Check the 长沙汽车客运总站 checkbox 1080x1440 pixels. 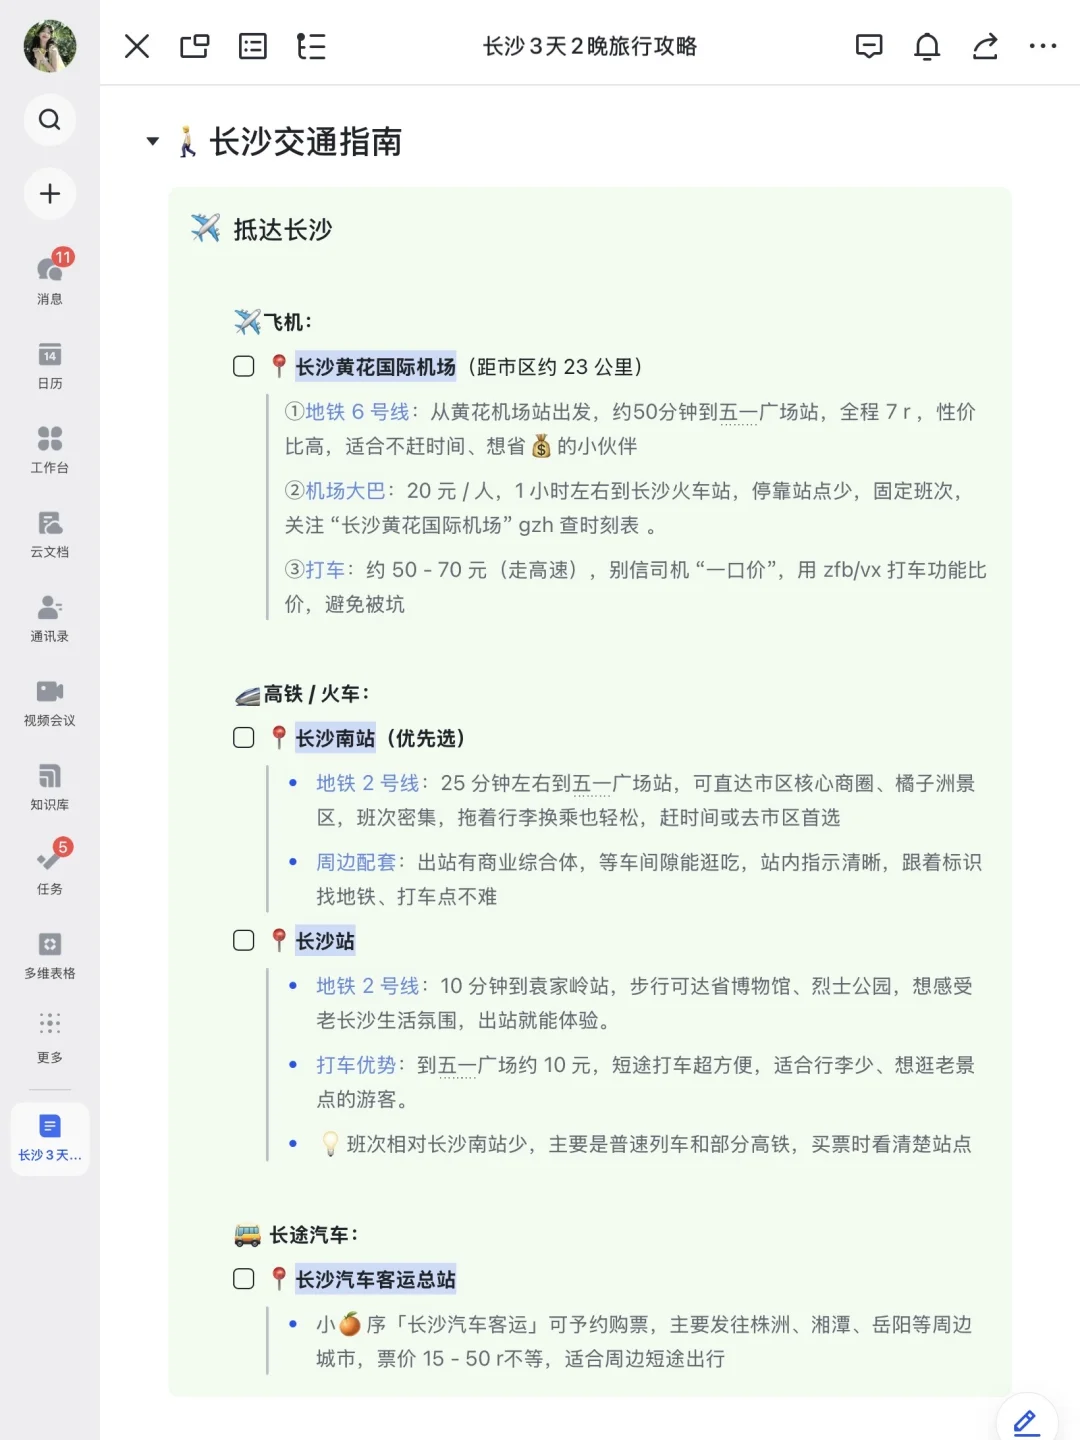(x=244, y=1278)
